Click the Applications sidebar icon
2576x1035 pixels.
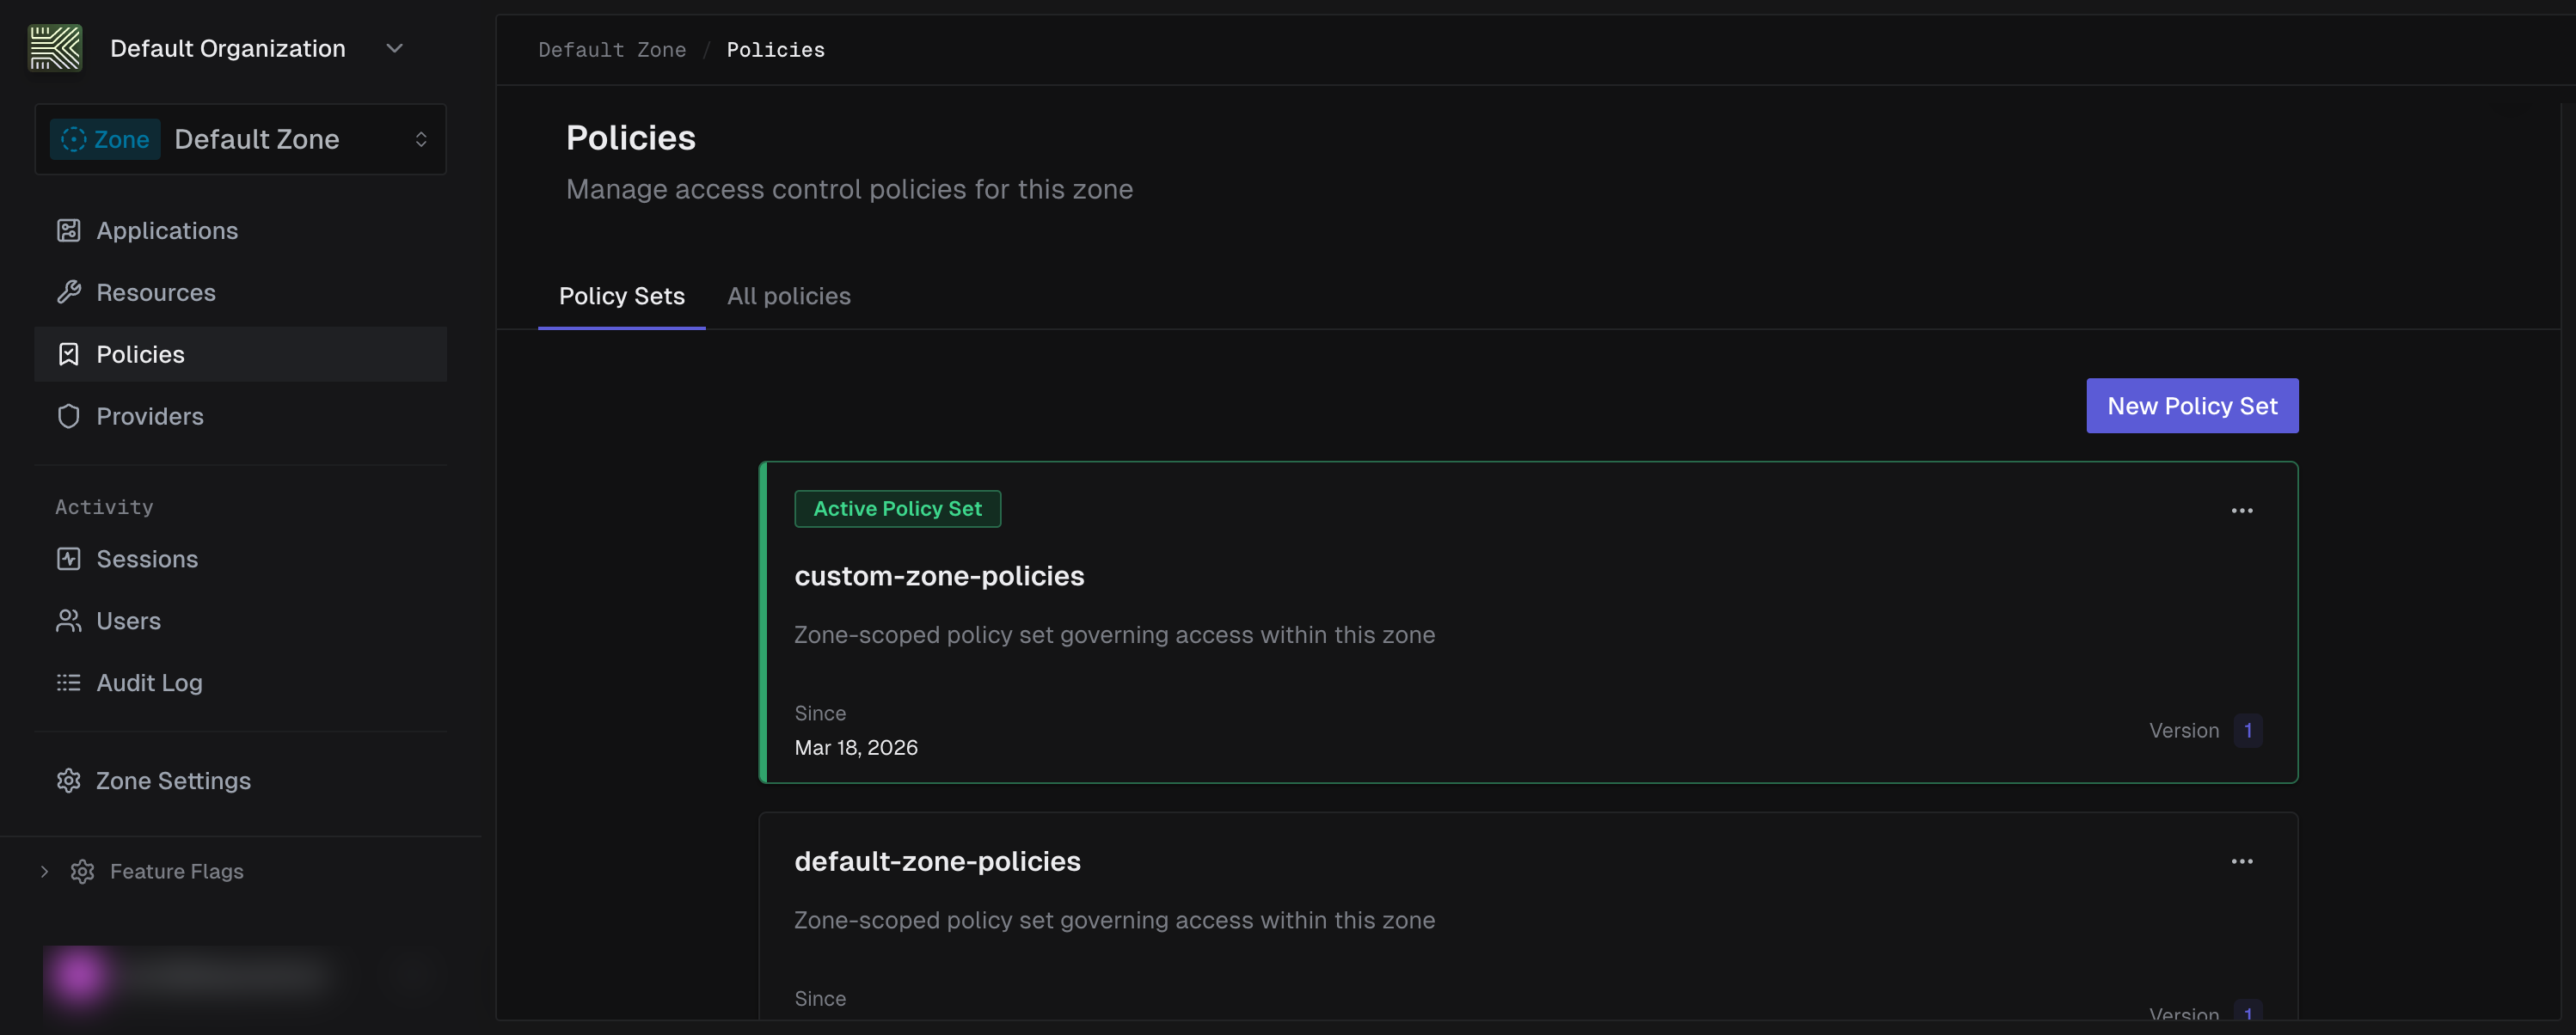[x=68, y=230]
